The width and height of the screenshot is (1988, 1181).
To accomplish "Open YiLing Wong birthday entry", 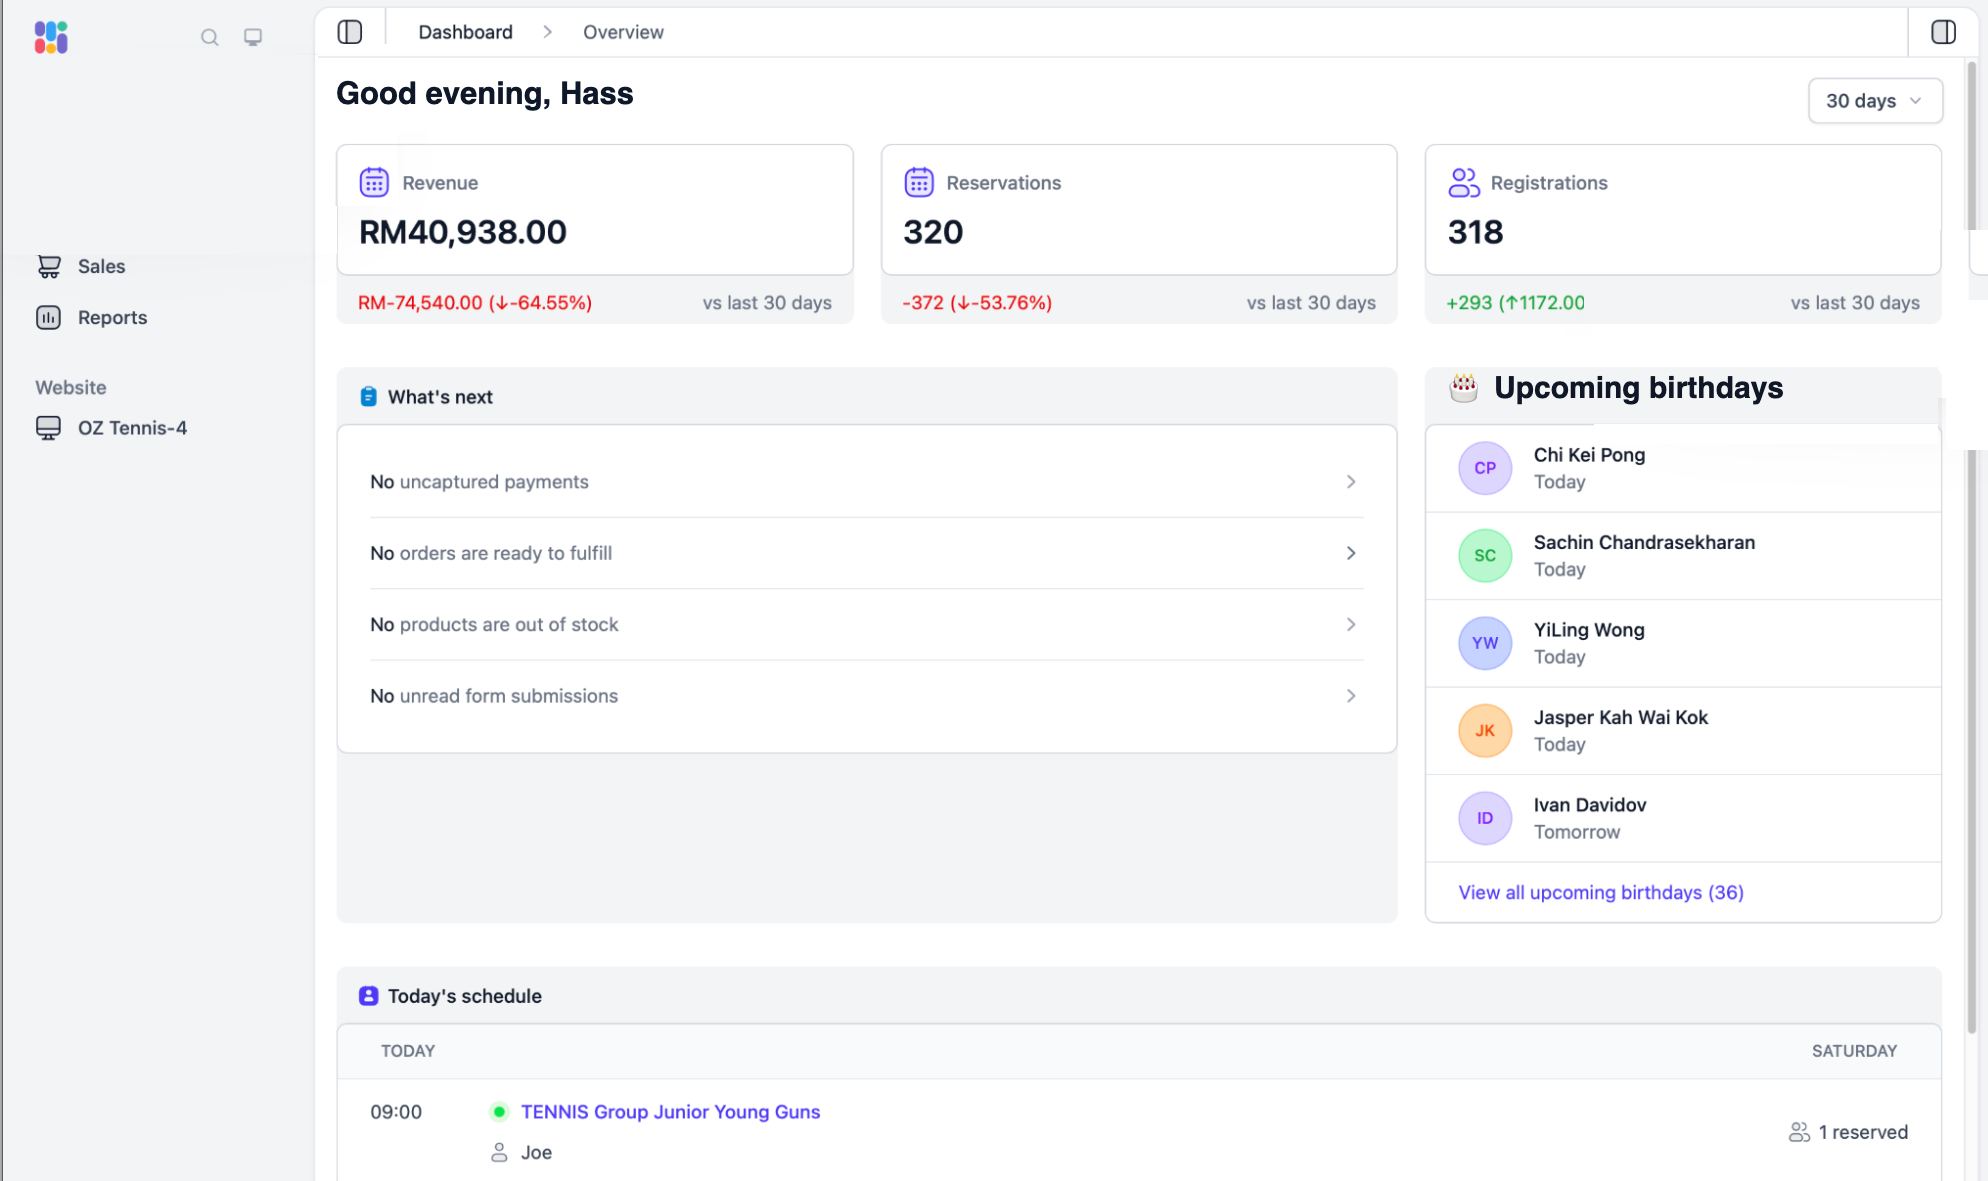I will (x=1683, y=643).
